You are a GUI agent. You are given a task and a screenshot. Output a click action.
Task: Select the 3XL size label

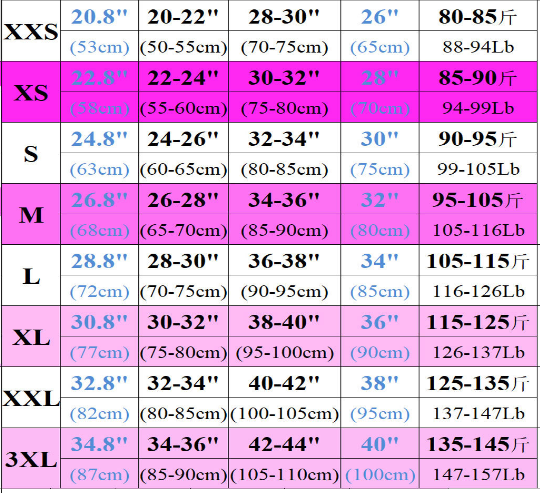point(31,459)
